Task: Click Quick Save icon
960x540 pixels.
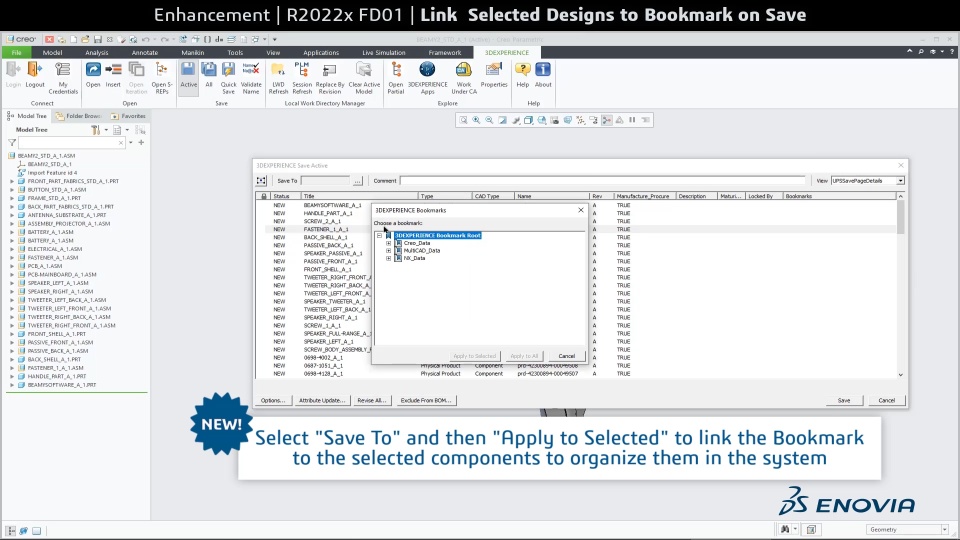Action: pyautogui.click(x=228, y=78)
